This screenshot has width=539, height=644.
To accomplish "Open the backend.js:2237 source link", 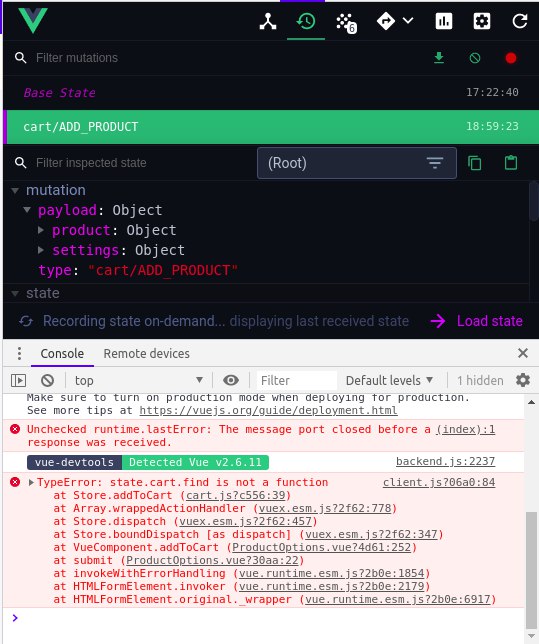I will (x=445, y=462).
